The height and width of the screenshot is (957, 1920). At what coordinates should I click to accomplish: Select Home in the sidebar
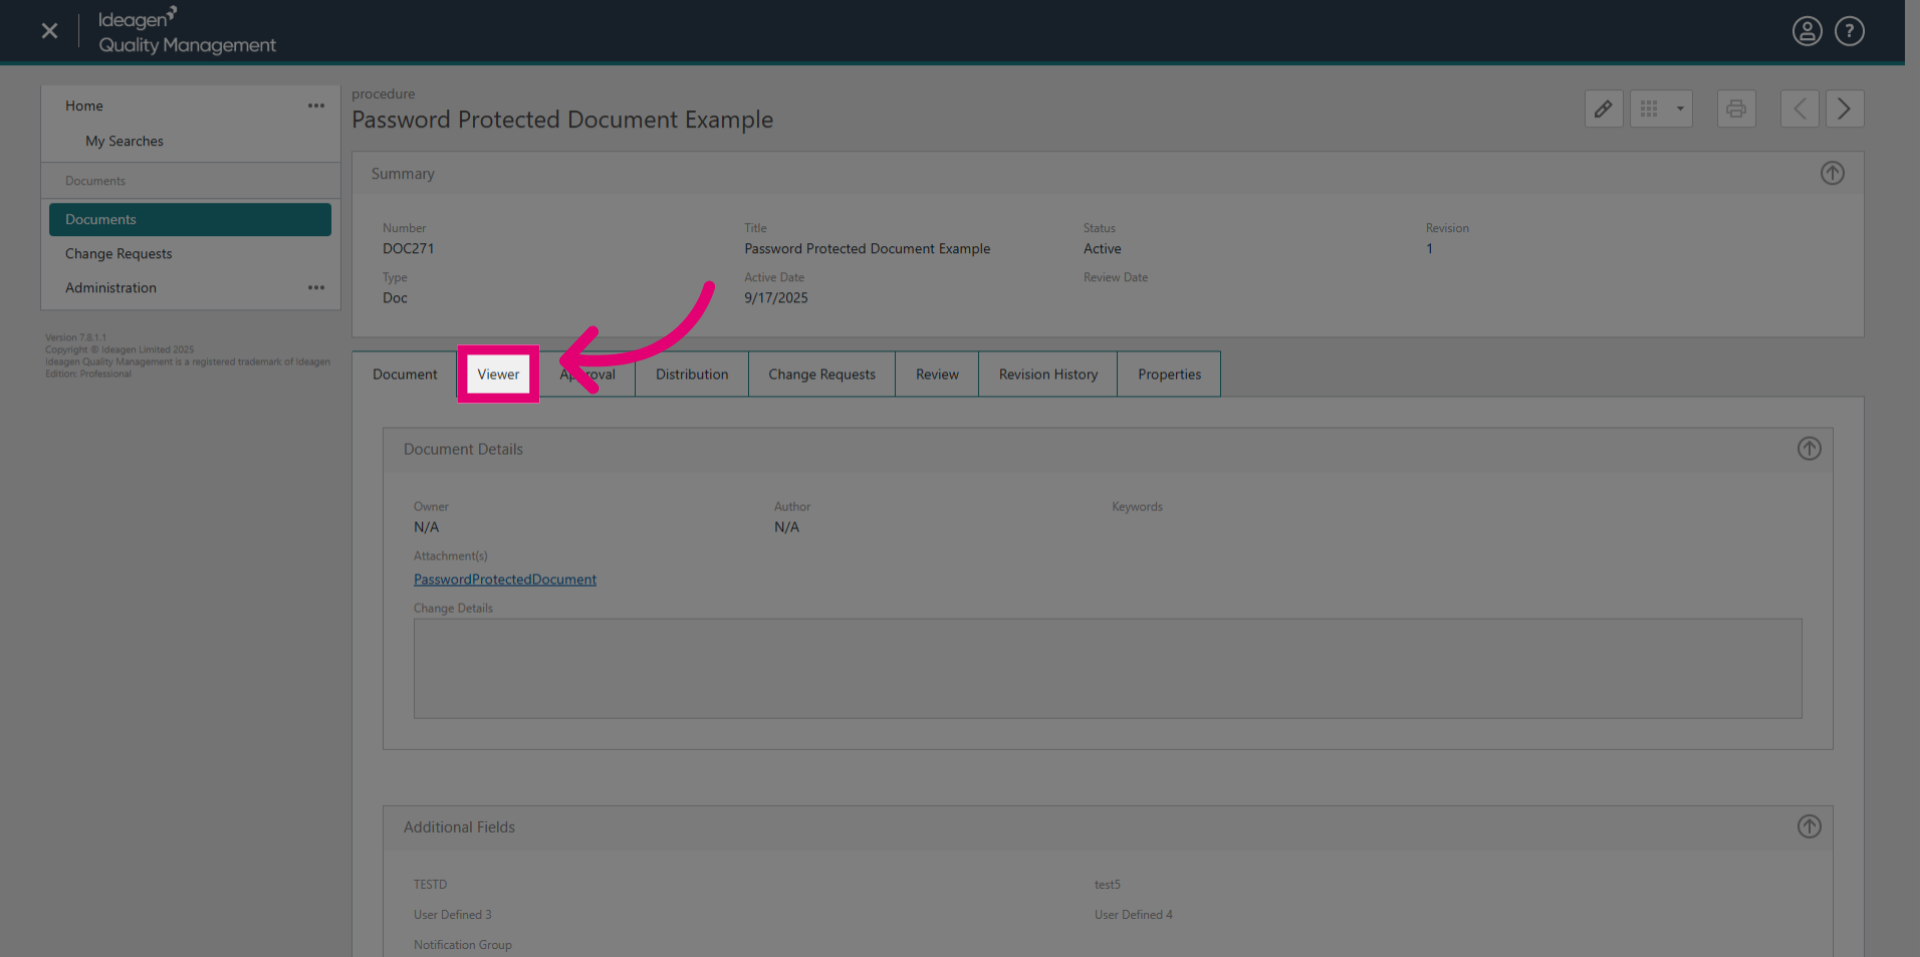(84, 106)
